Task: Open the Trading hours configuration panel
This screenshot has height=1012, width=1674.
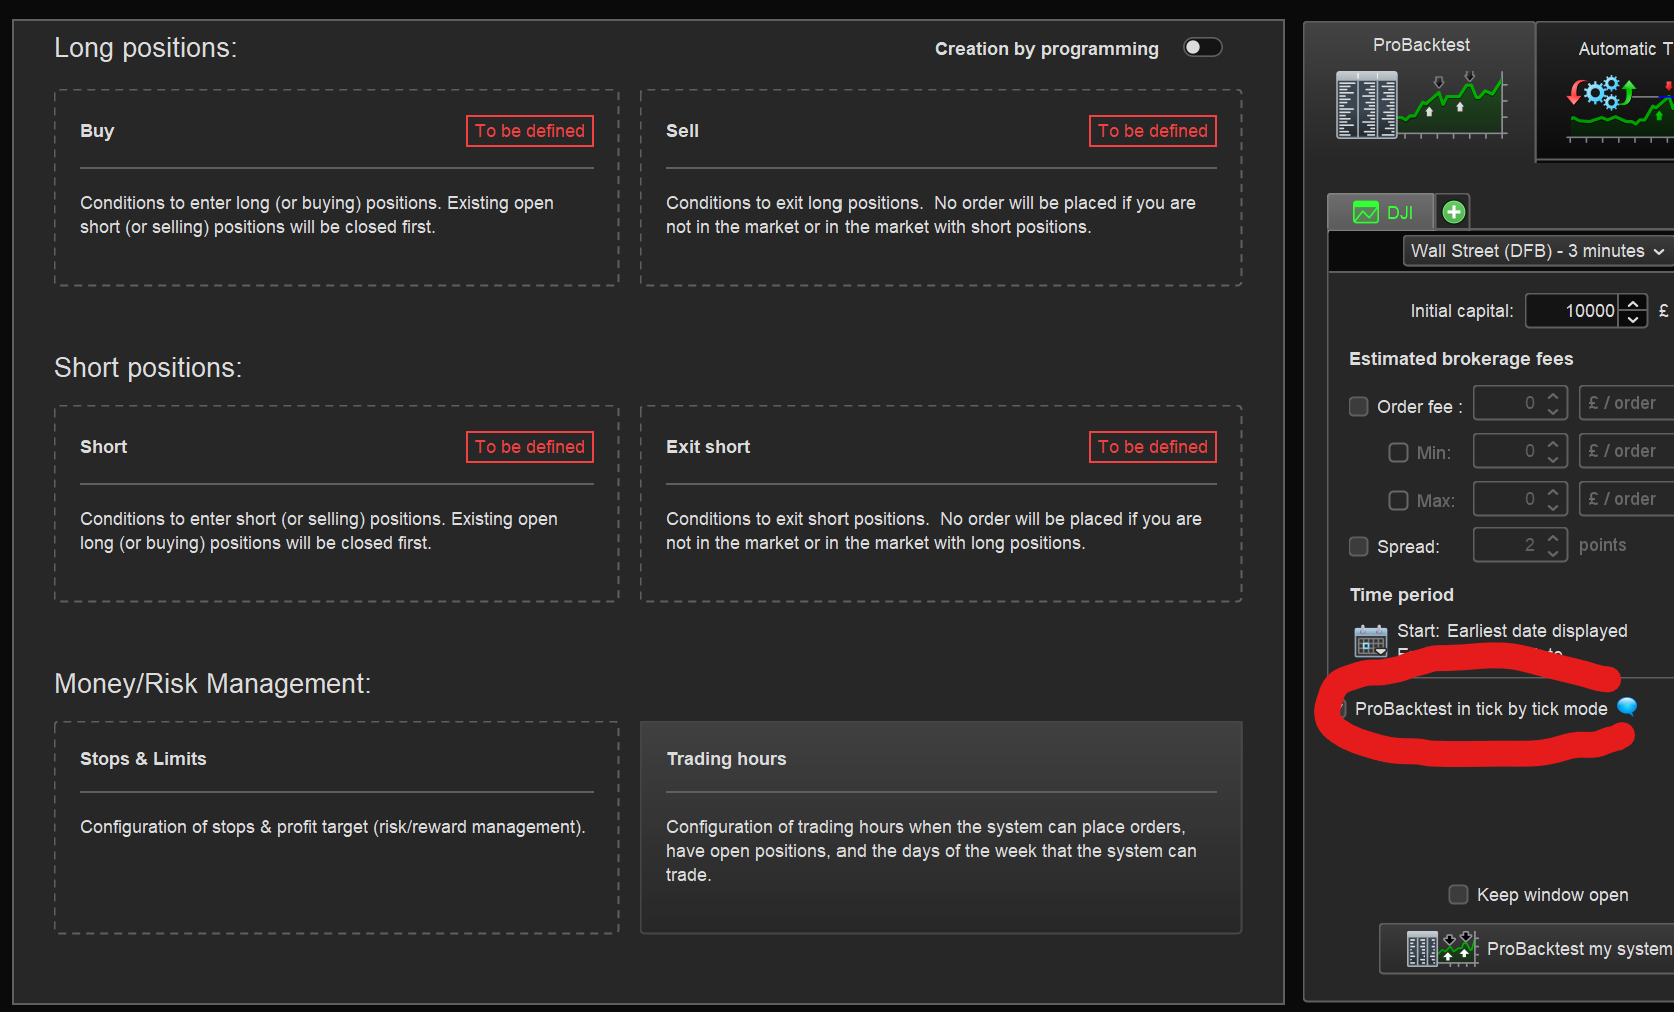Action: (940, 827)
